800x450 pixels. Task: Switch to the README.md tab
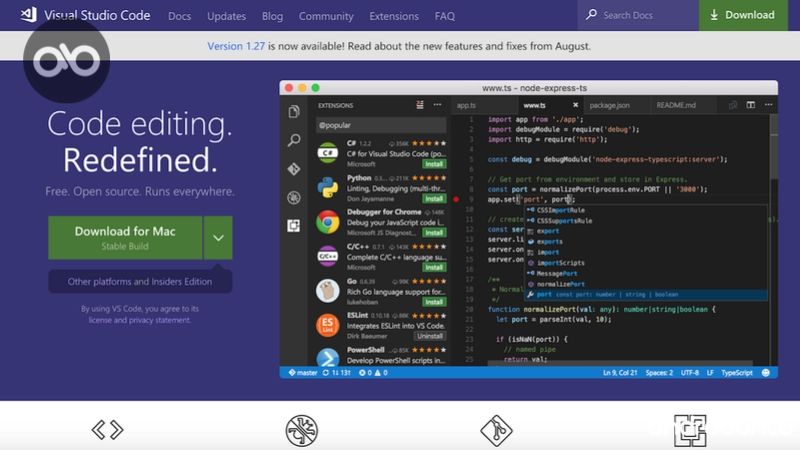(683, 105)
